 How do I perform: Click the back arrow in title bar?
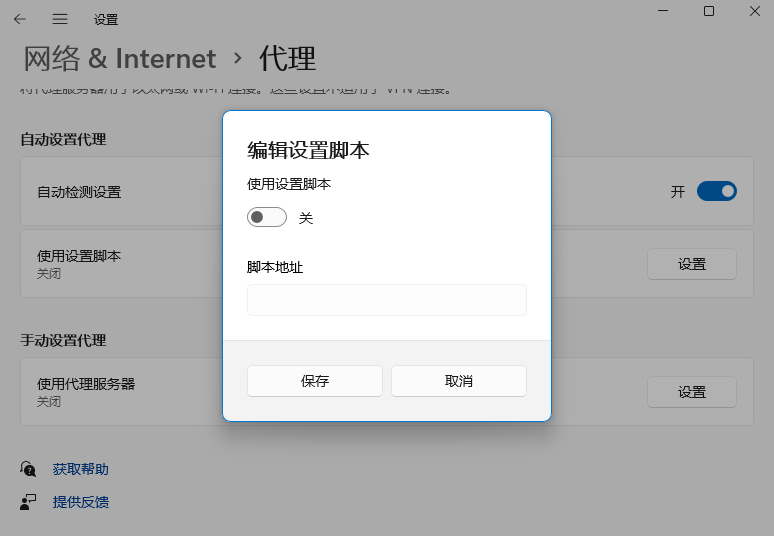pyautogui.click(x=20, y=19)
